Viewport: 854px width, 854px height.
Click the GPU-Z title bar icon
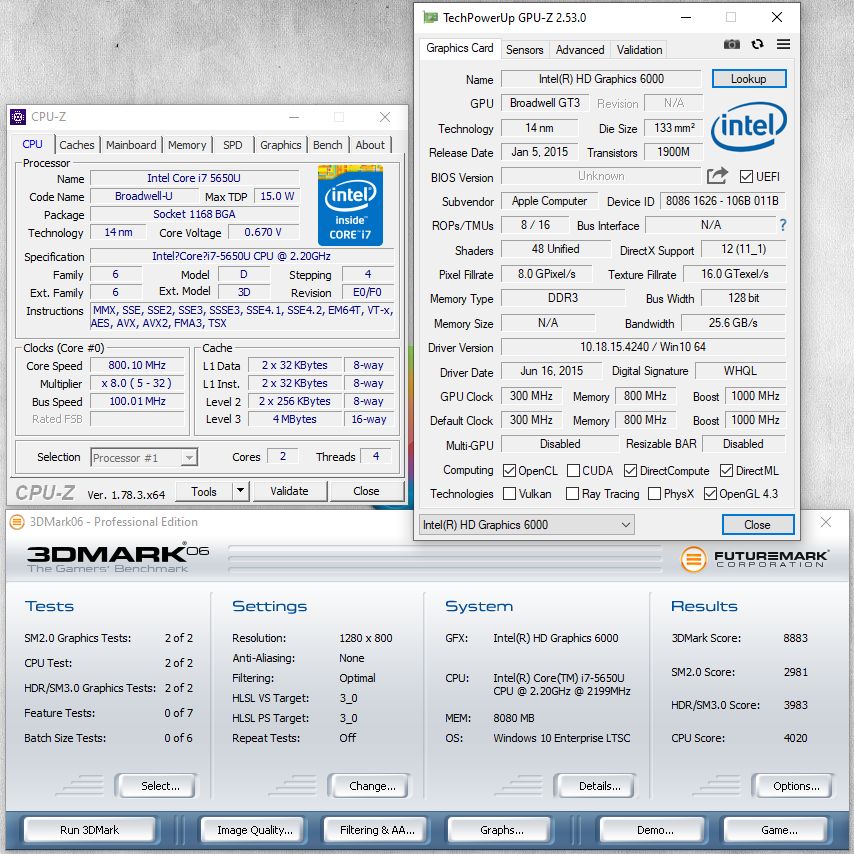click(x=430, y=17)
